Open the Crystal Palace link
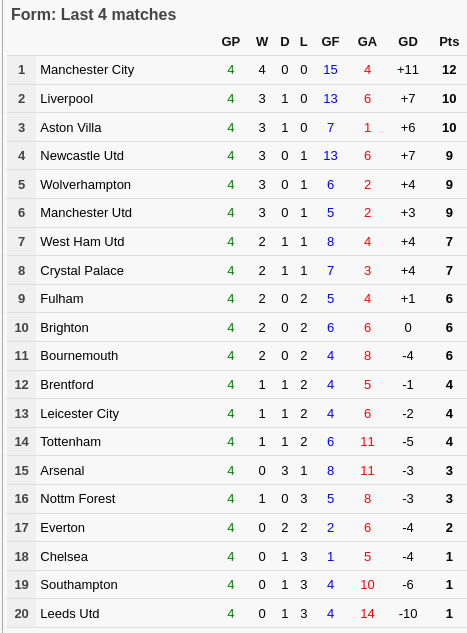467x633 pixels. (82, 270)
